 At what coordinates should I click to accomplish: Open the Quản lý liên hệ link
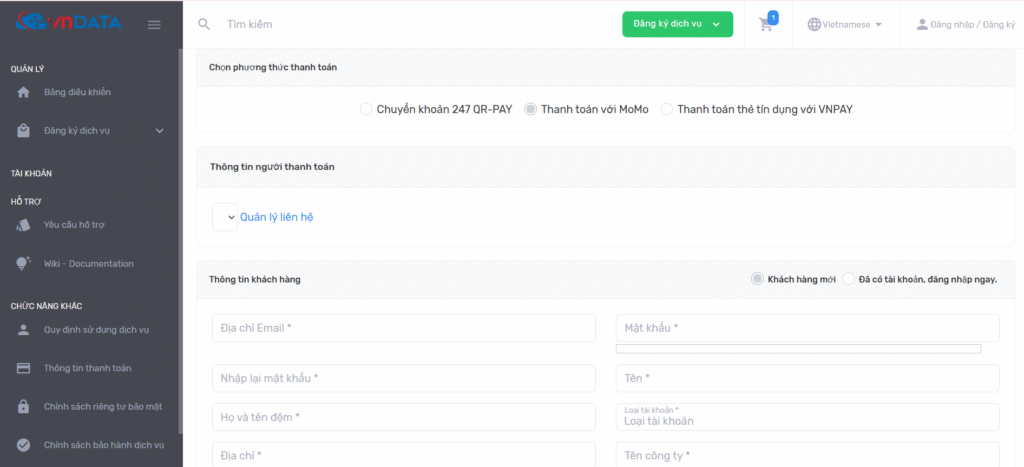coord(276,217)
